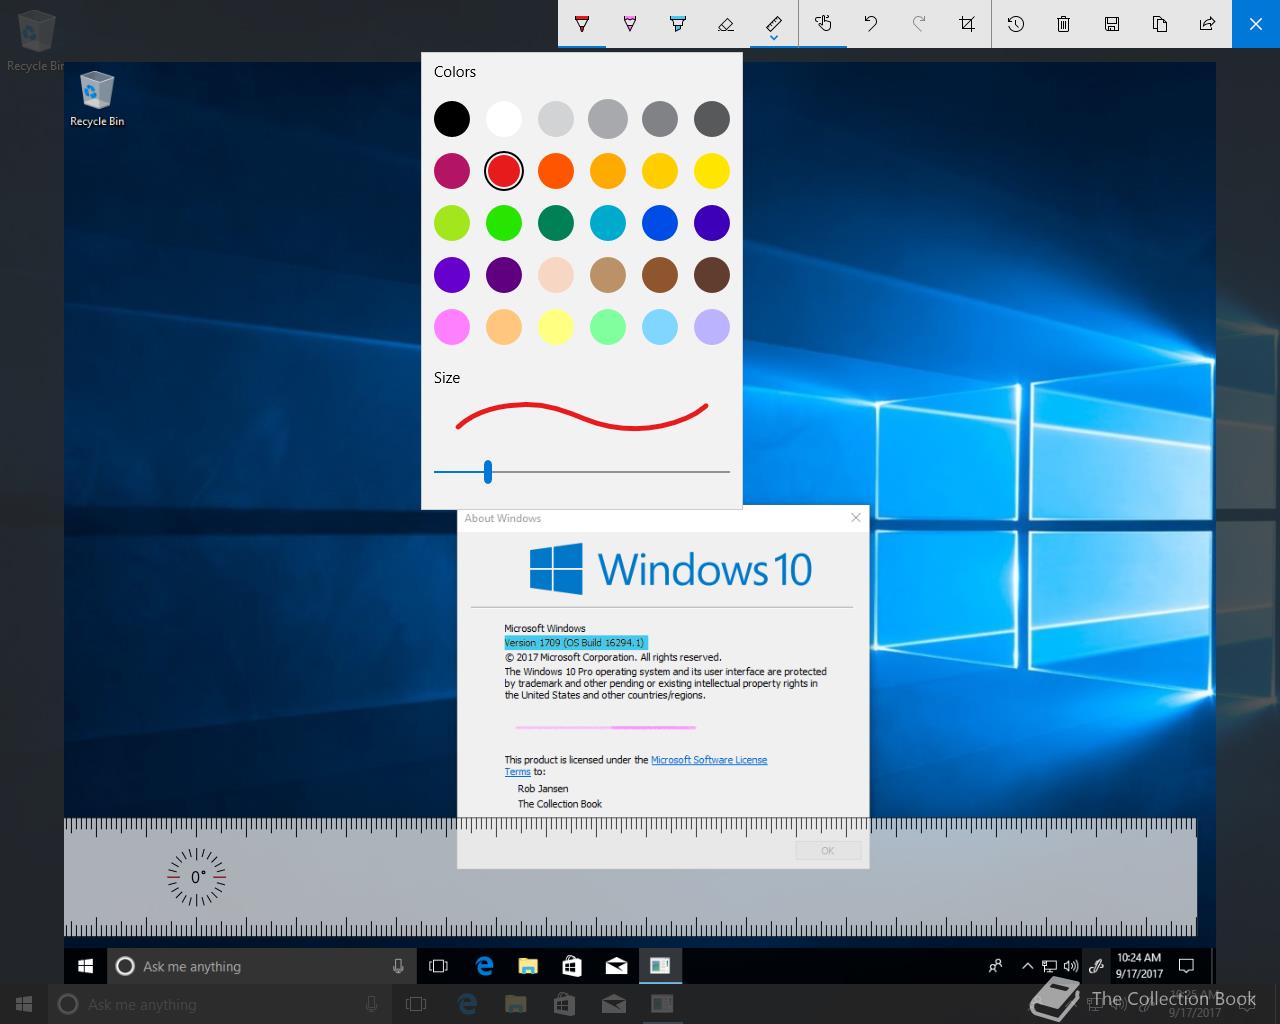Expand hidden tray icons chevron
The image size is (1280, 1024).
pyautogui.click(x=1027, y=966)
